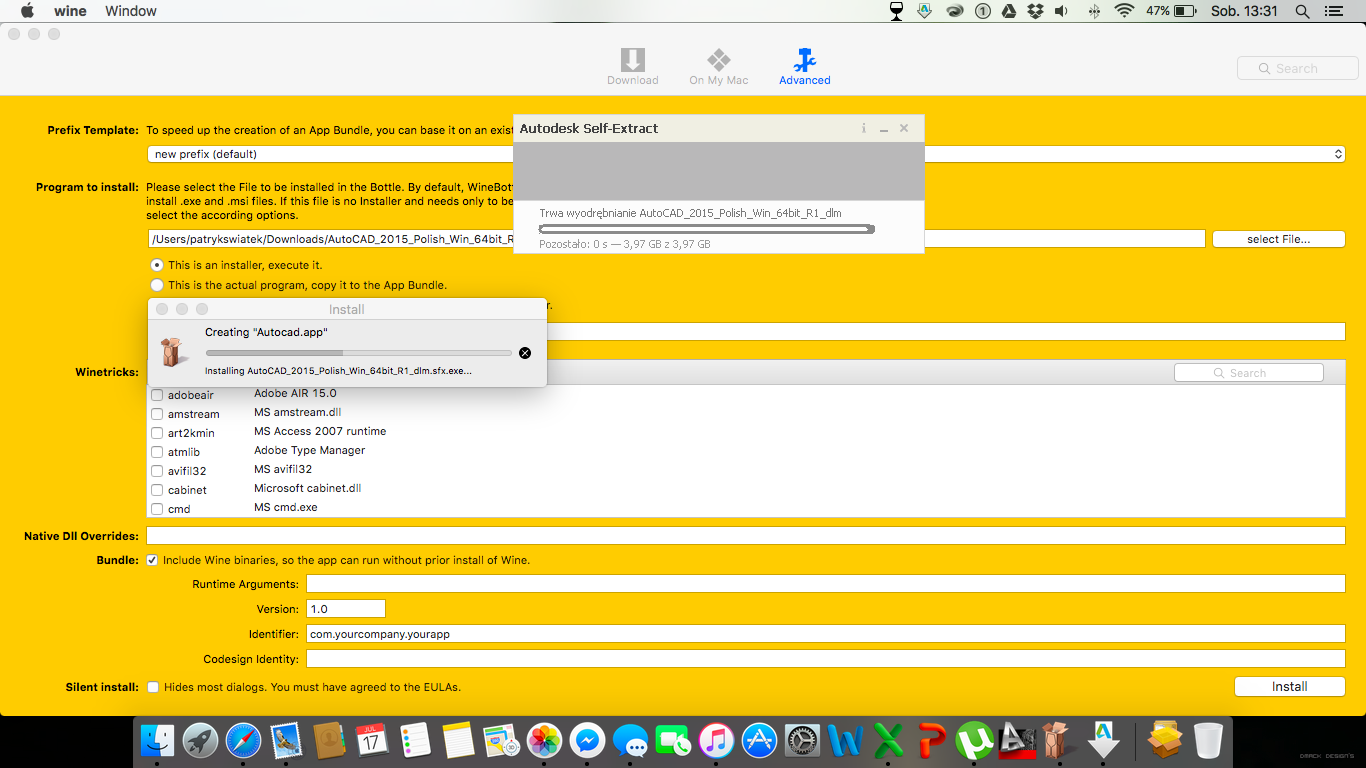Click 'MS Access 2007 runtime' row text
The image size is (1366, 768).
320,431
